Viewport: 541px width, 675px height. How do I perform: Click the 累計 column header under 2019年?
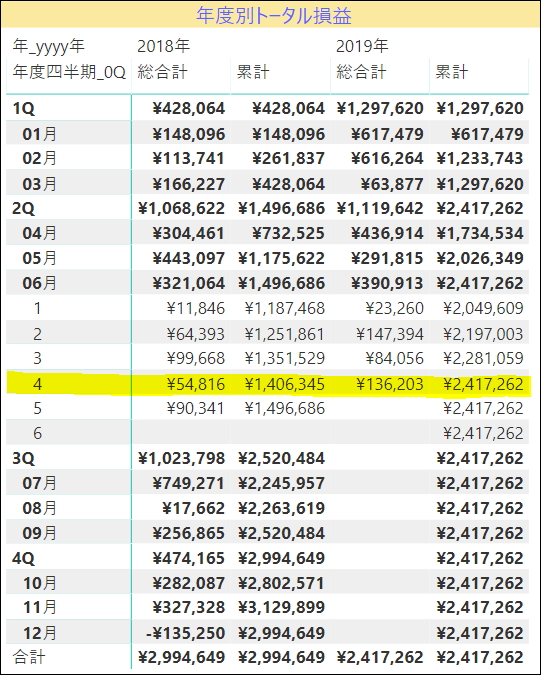click(451, 72)
